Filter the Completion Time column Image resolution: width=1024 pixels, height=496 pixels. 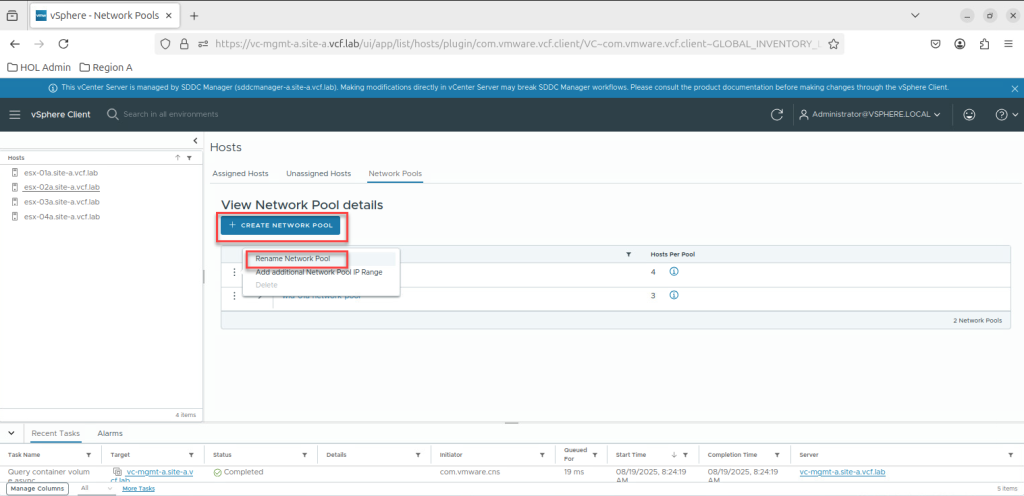click(x=777, y=454)
